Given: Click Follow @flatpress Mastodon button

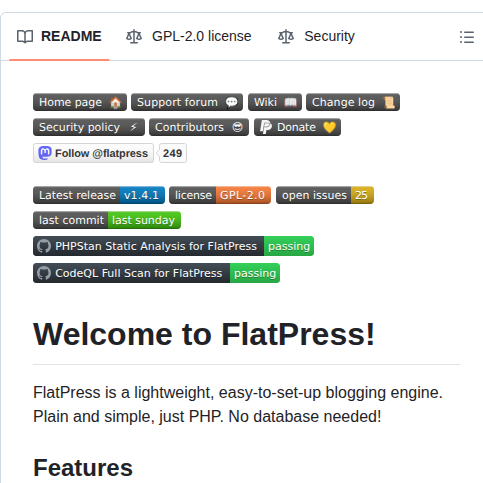Looking at the screenshot, I should 93,153.
